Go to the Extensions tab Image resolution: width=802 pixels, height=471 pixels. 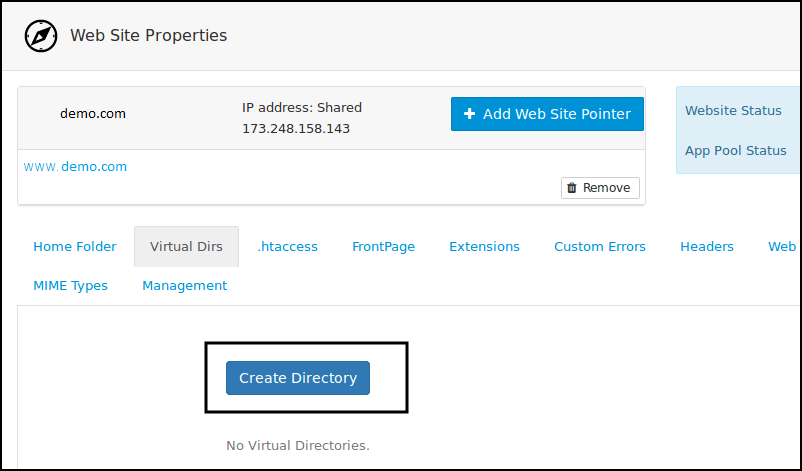pyautogui.click(x=484, y=247)
